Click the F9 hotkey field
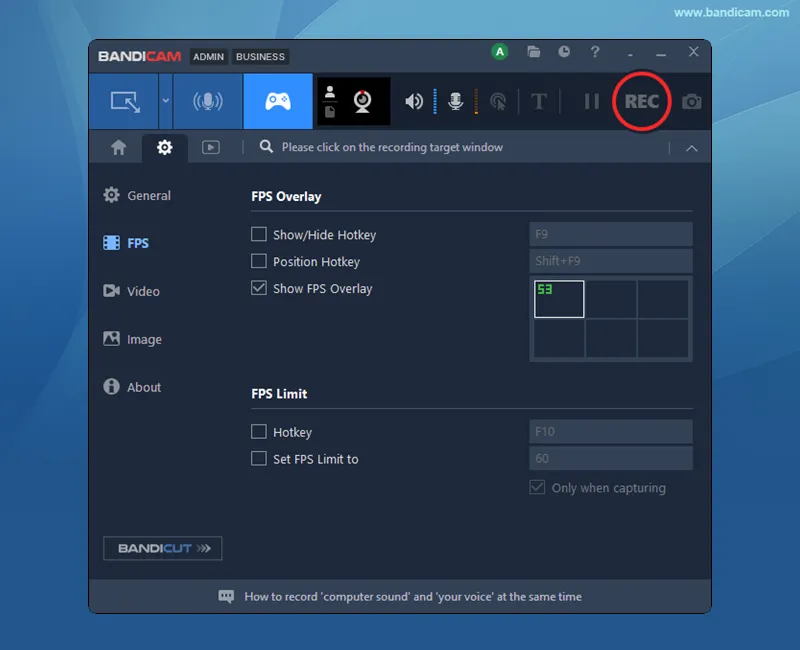800x650 pixels. click(611, 234)
